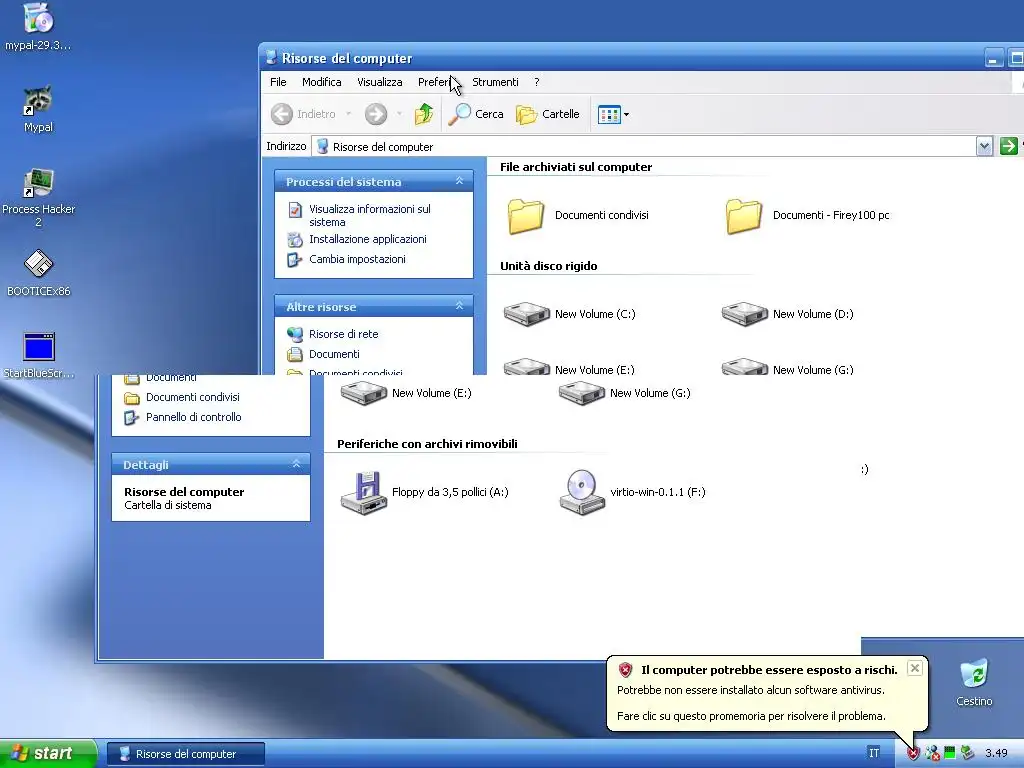Open Risorse di rete link
Viewport: 1024px width, 768px height.
344,334
